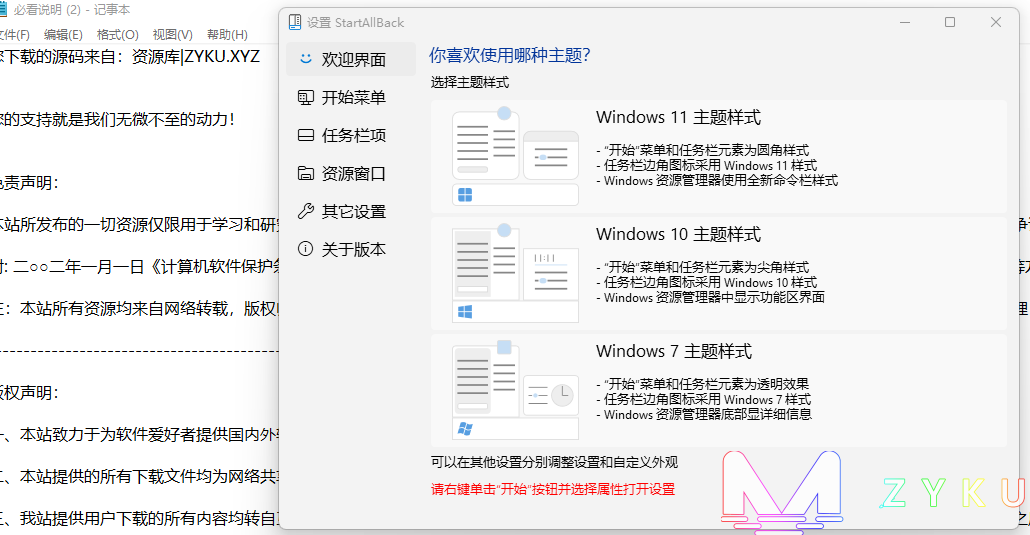This screenshot has width=1030, height=535.
Task: Click the taskbar icon beside 任务栏项
Action: click(305, 135)
